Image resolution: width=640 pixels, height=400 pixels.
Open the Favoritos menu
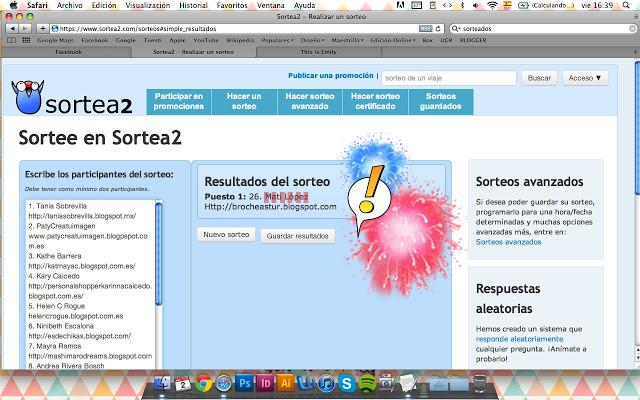pos(232,5)
